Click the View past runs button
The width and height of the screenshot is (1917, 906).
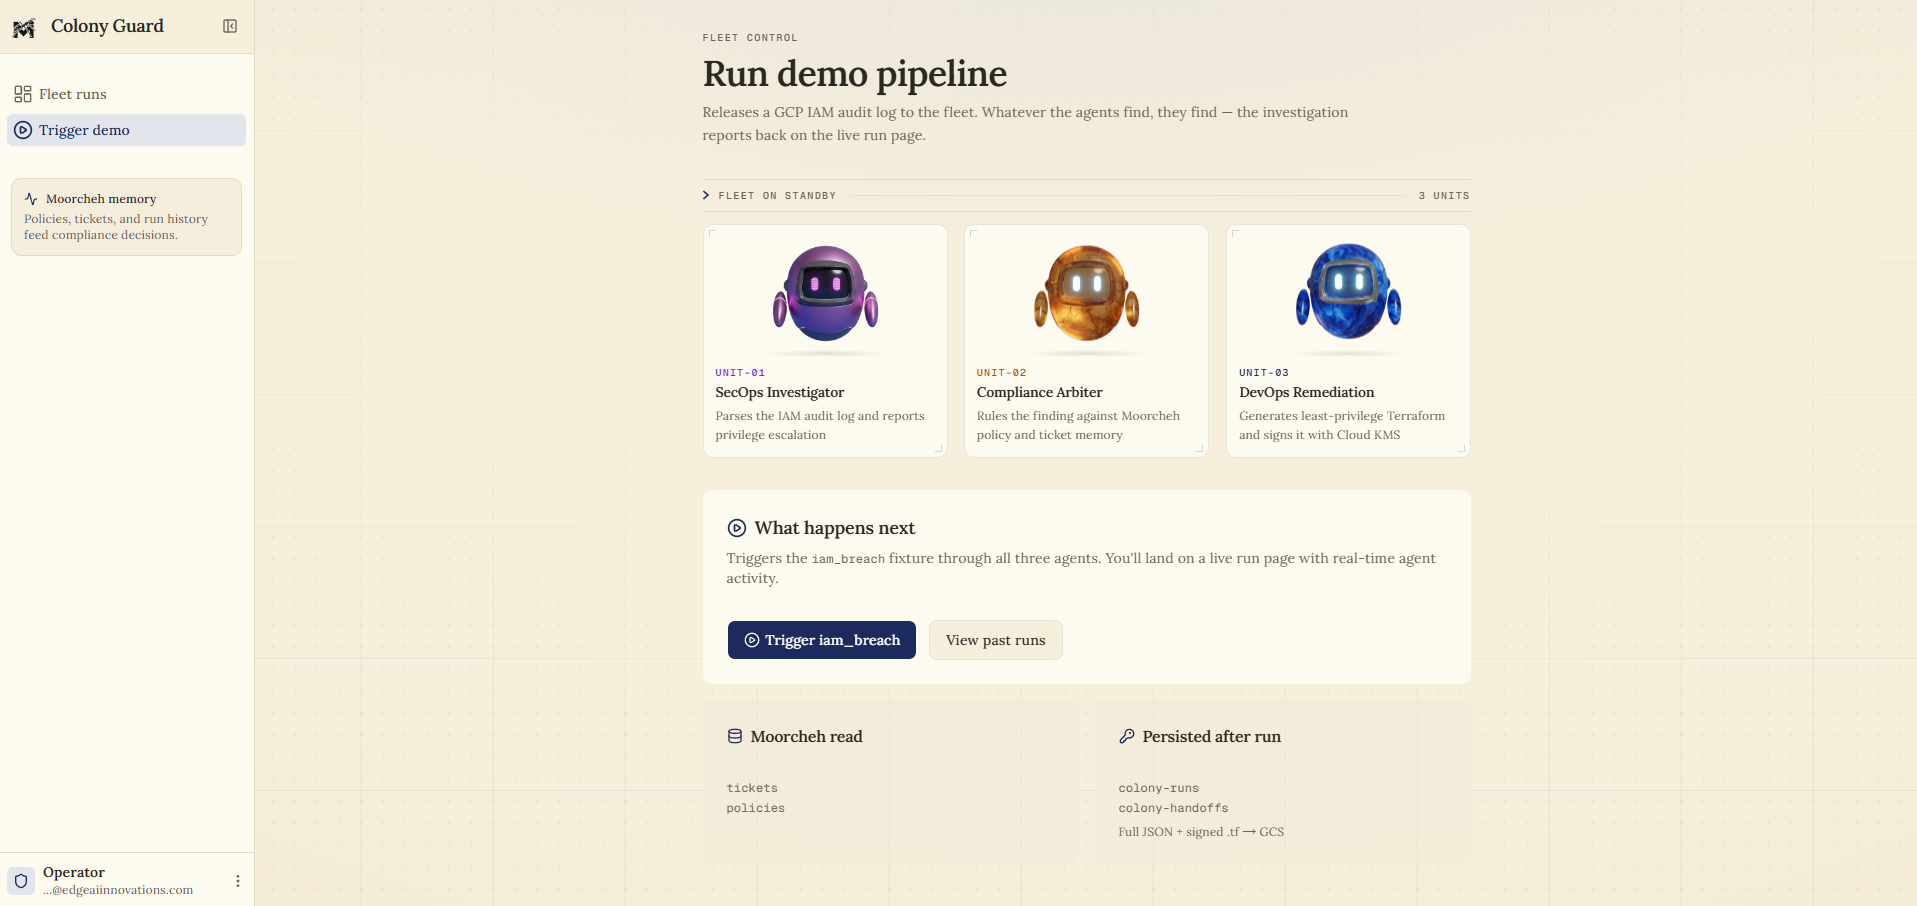pyautogui.click(x=996, y=640)
